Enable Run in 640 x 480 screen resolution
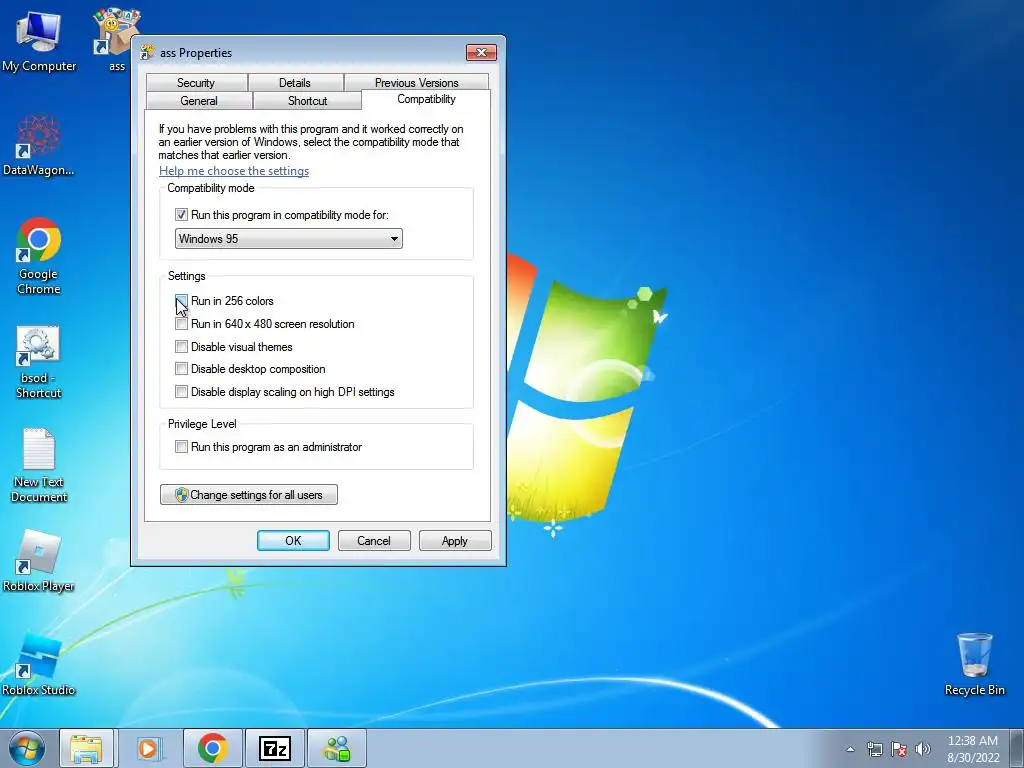 [x=182, y=324]
